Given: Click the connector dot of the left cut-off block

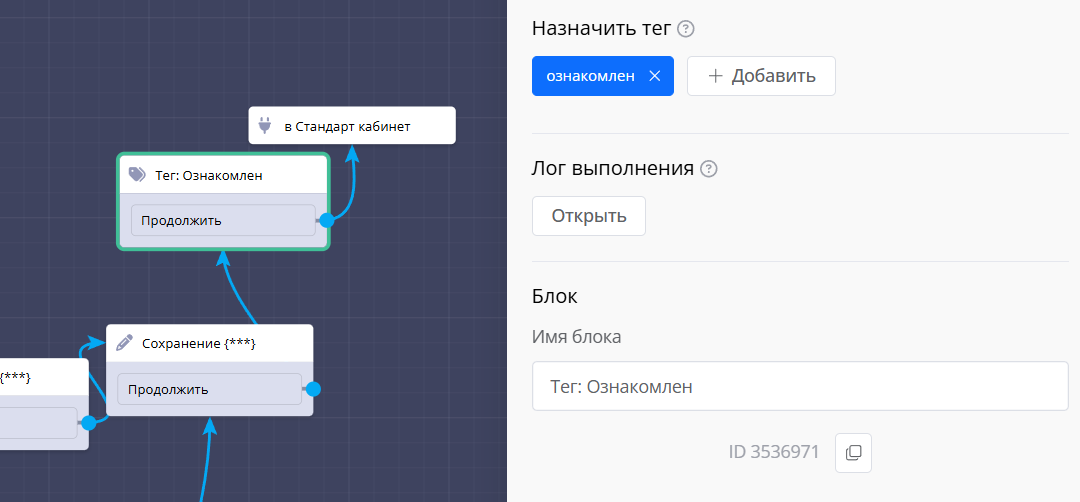Looking at the screenshot, I should click(x=89, y=423).
